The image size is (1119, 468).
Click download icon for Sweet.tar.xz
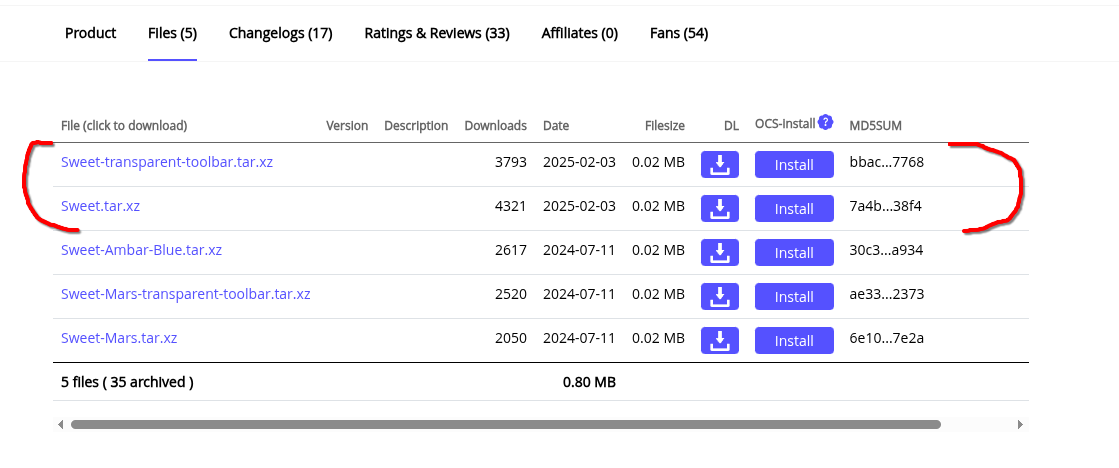click(x=720, y=208)
